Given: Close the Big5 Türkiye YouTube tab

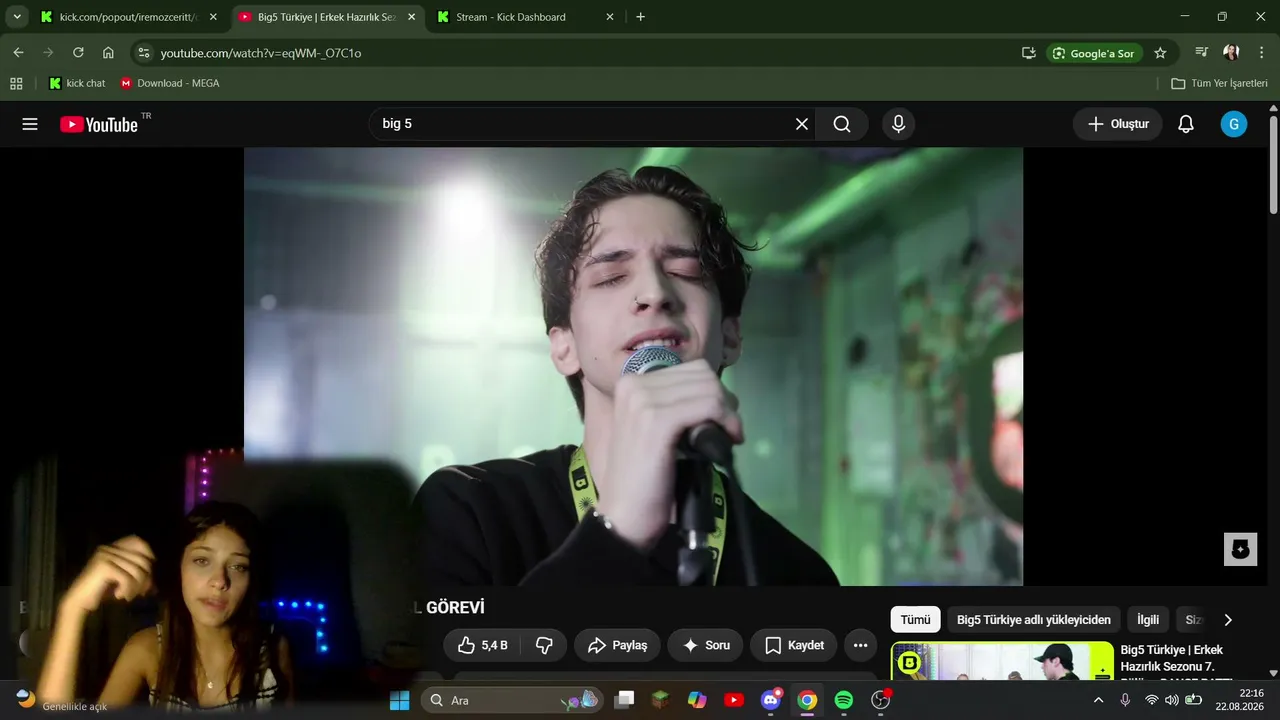Looking at the screenshot, I should click(x=412, y=17).
